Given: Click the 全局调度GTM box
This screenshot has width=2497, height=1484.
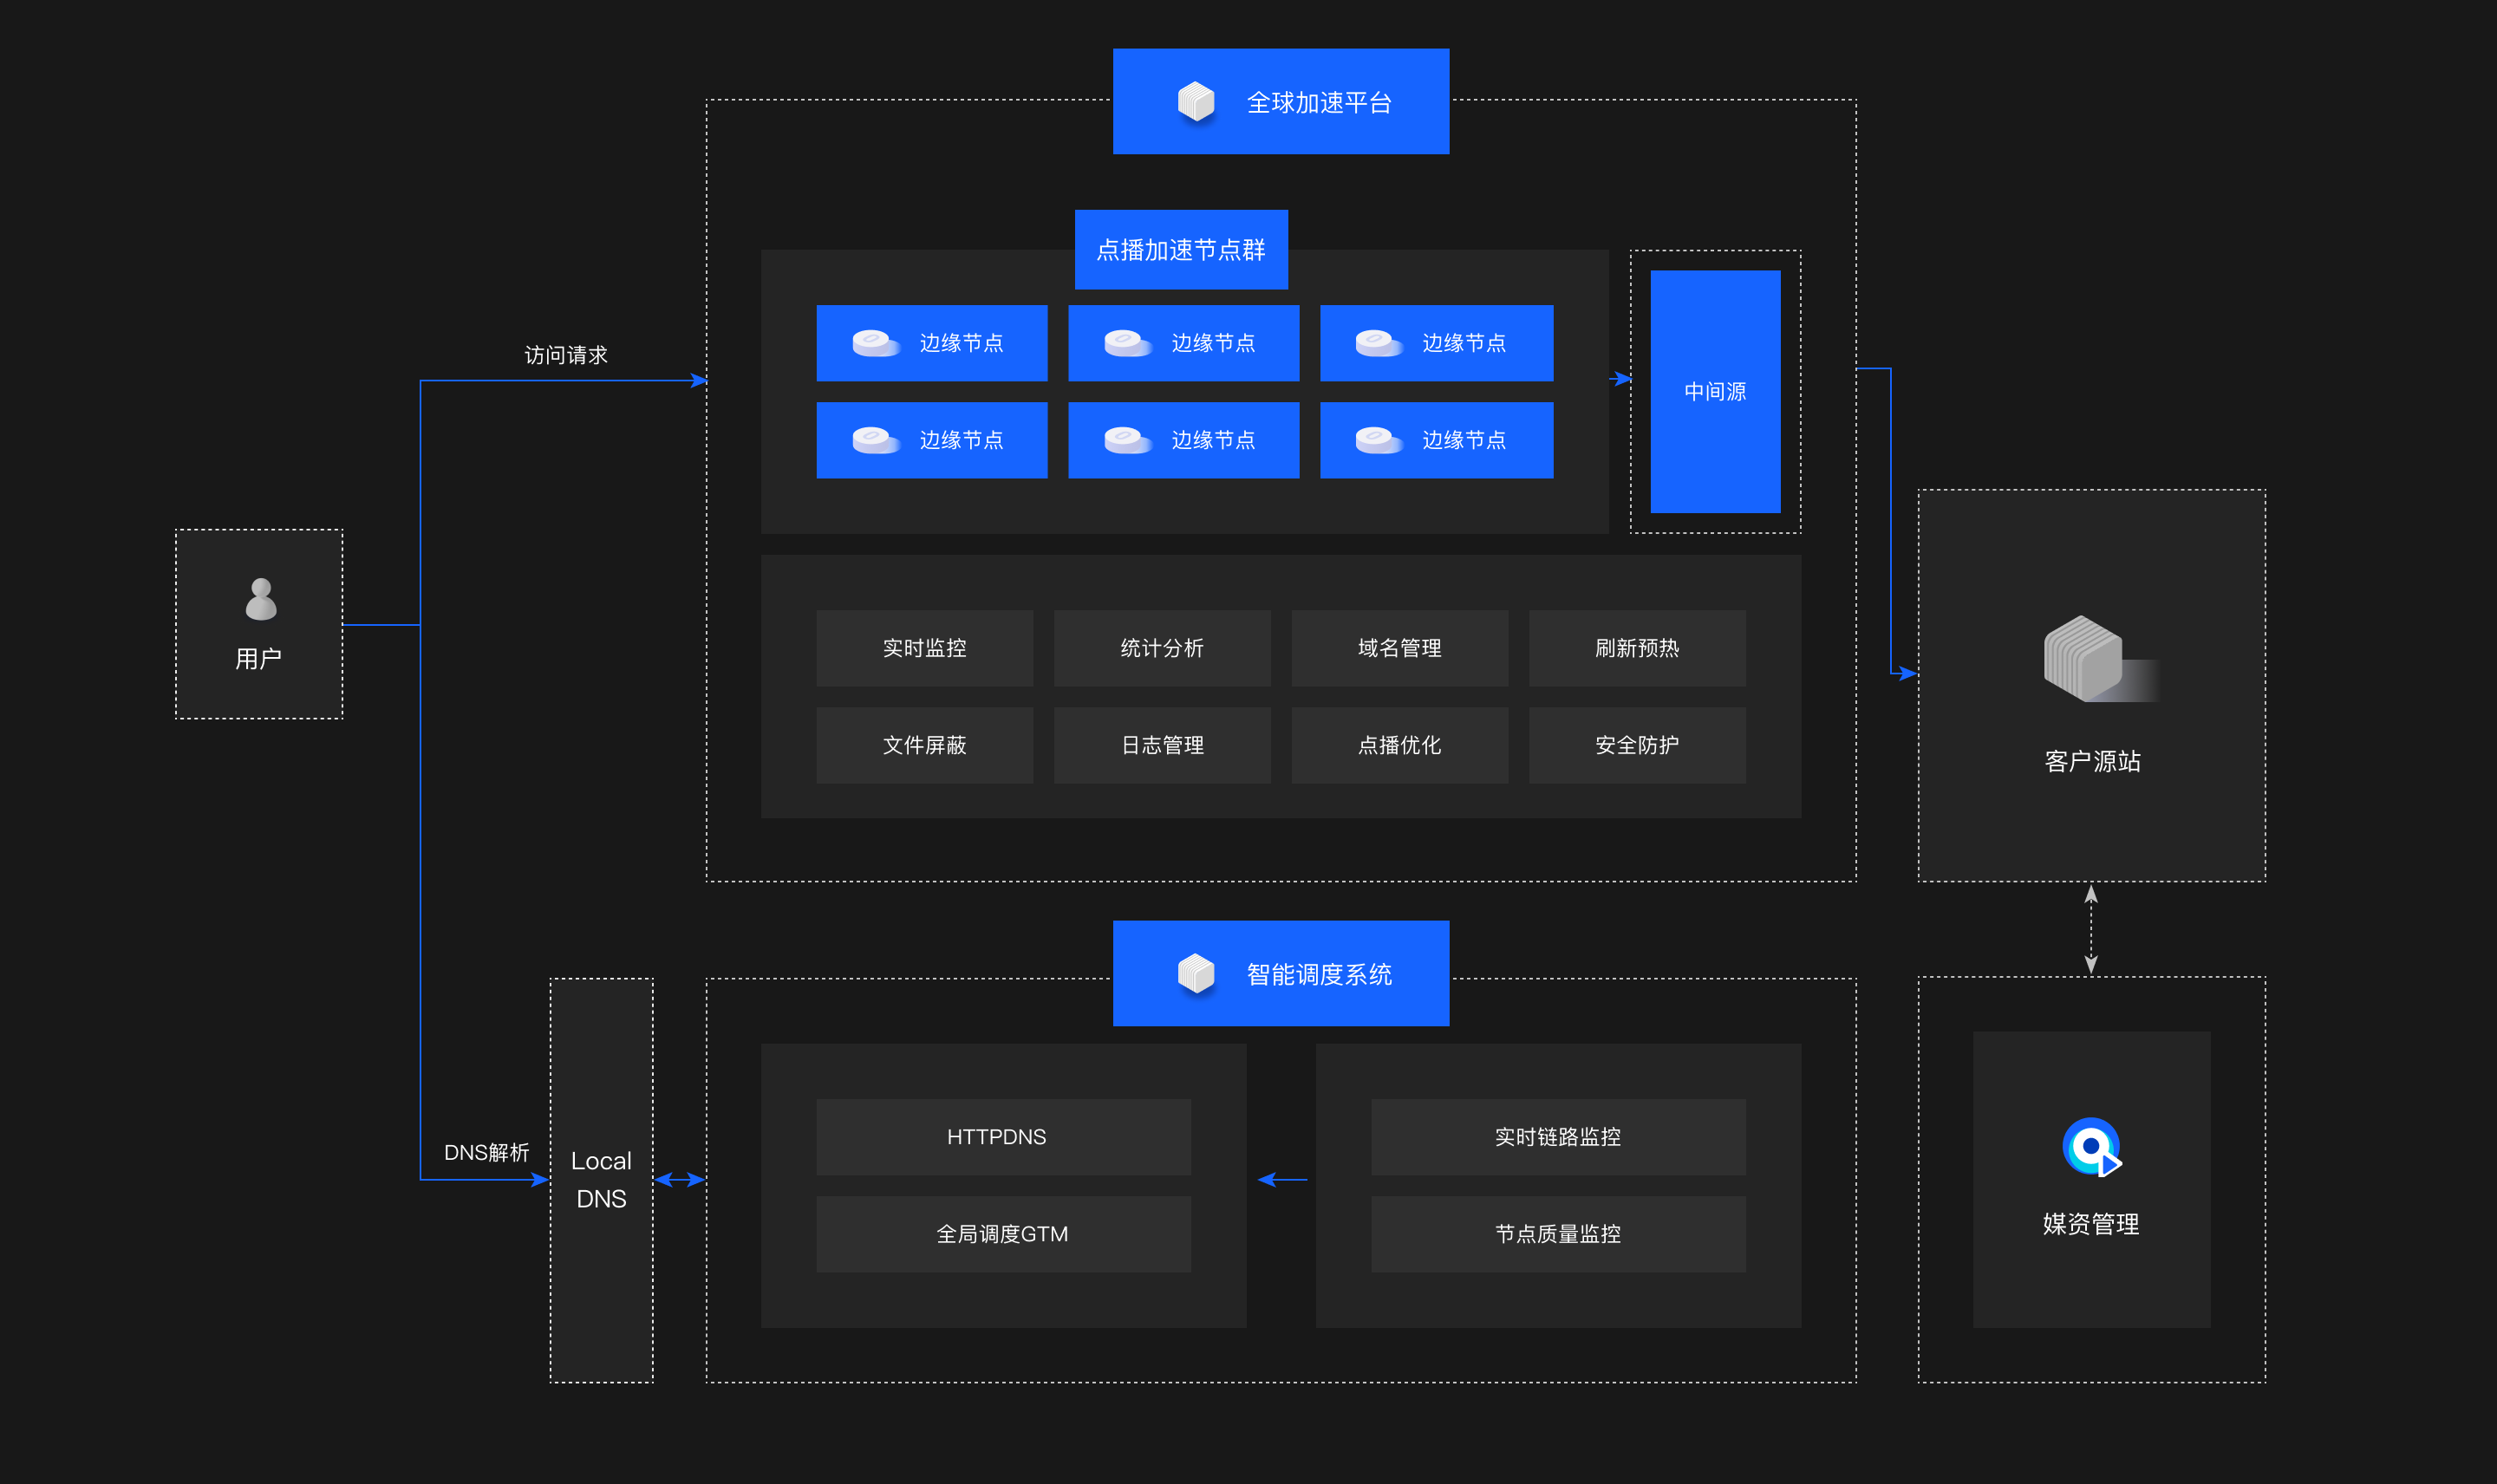Looking at the screenshot, I should click(x=1003, y=1234).
